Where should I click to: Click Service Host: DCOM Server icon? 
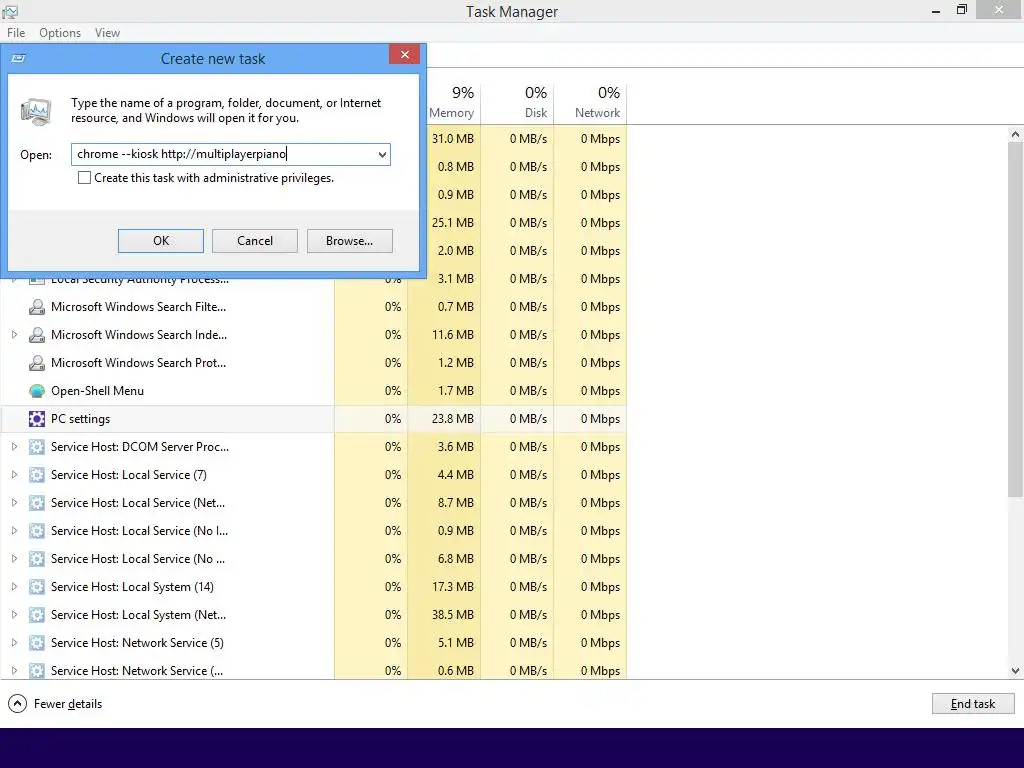coord(37,447)
